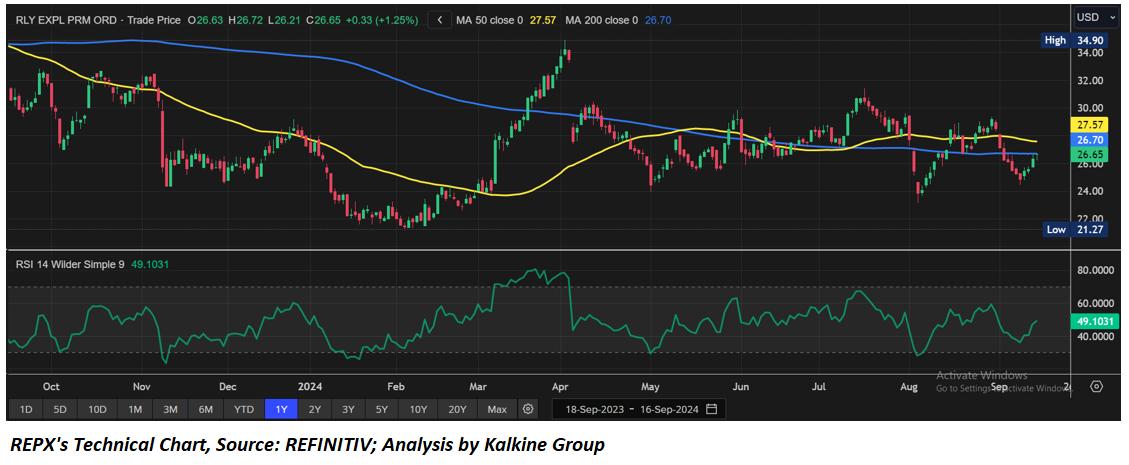Screen dimensions: 1129x465
Task: Click the 2024 label on time axis
Action: [309, 387]
